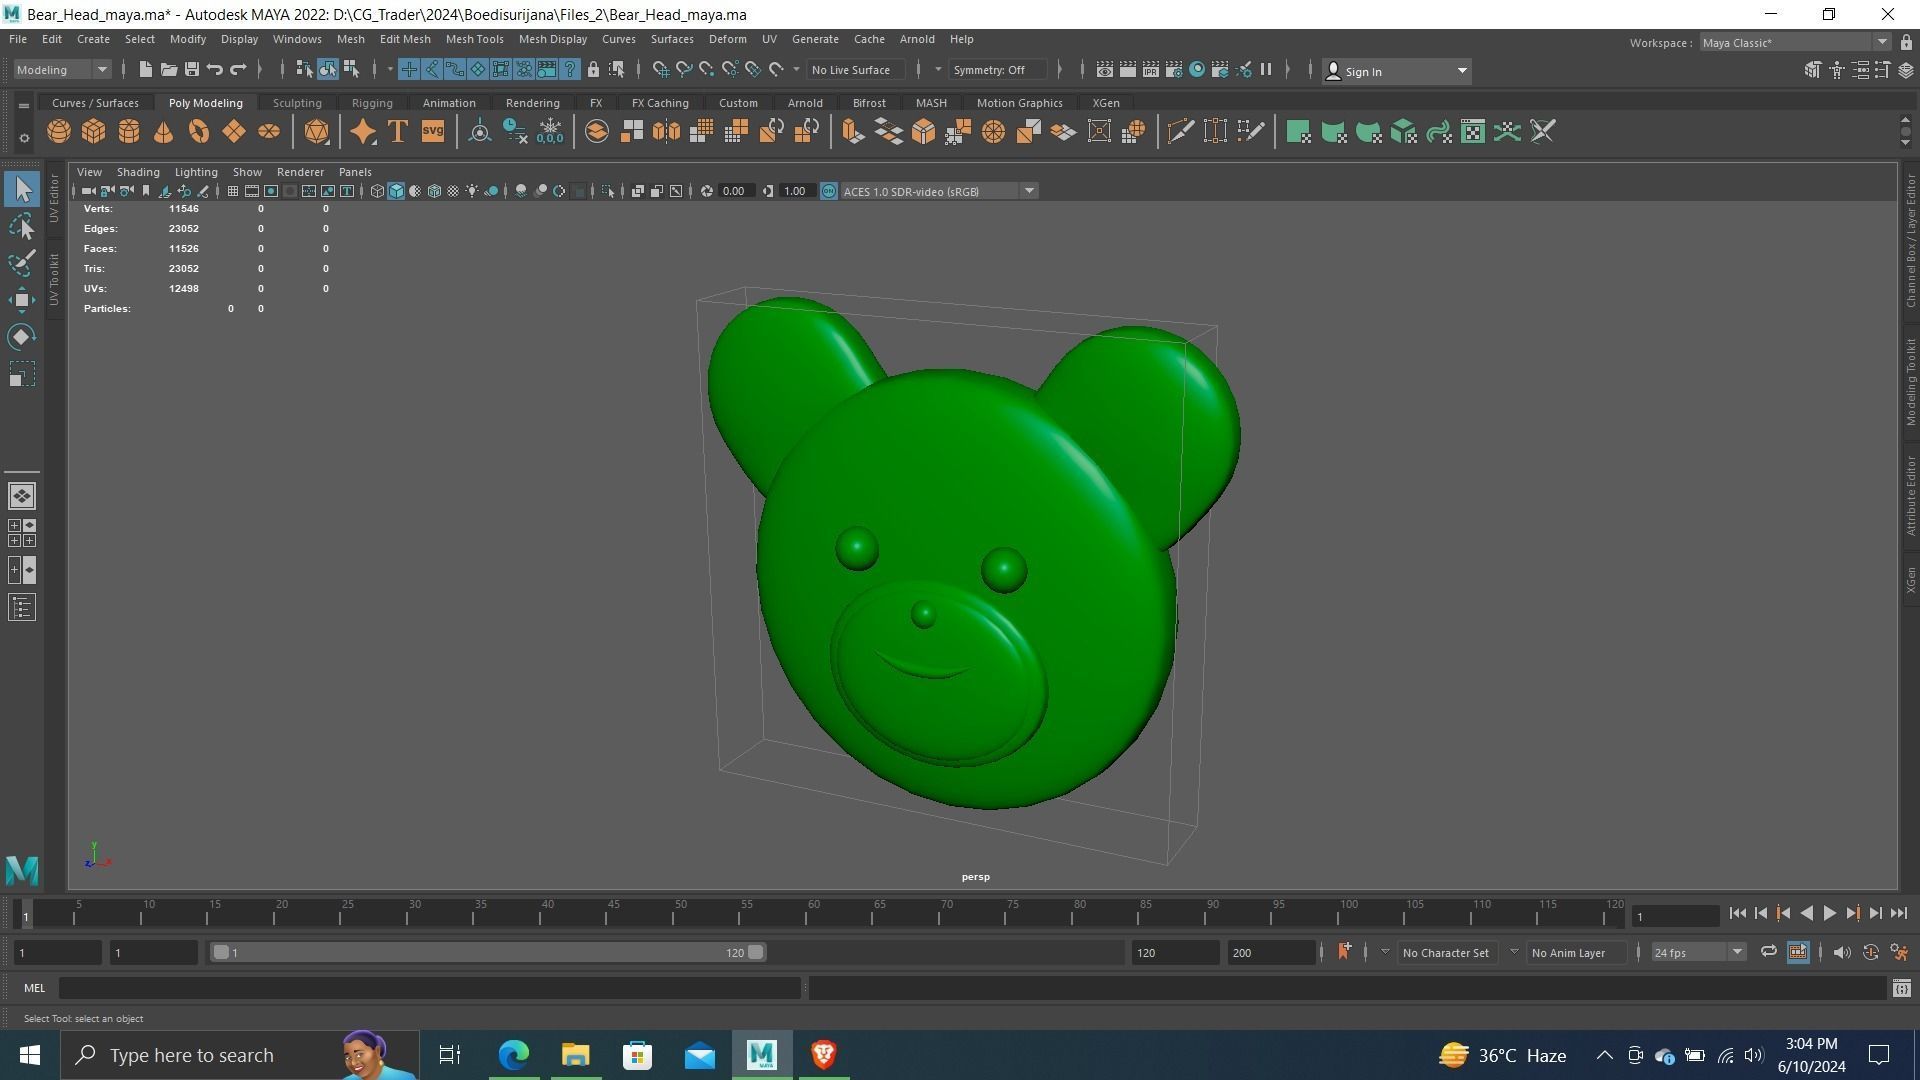The image size is (1920, 1080).
Task: Open the viewport Shading menu
Action: (138, 172)
